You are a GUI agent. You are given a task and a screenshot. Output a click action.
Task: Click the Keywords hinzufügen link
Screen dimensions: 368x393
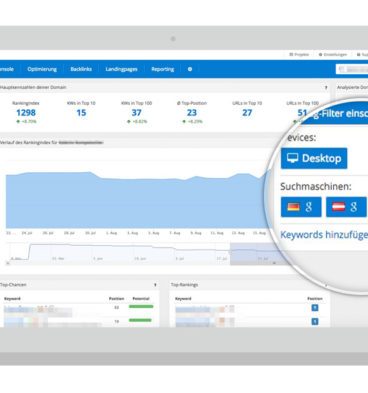pyautogui.click(x=324, y=235)
